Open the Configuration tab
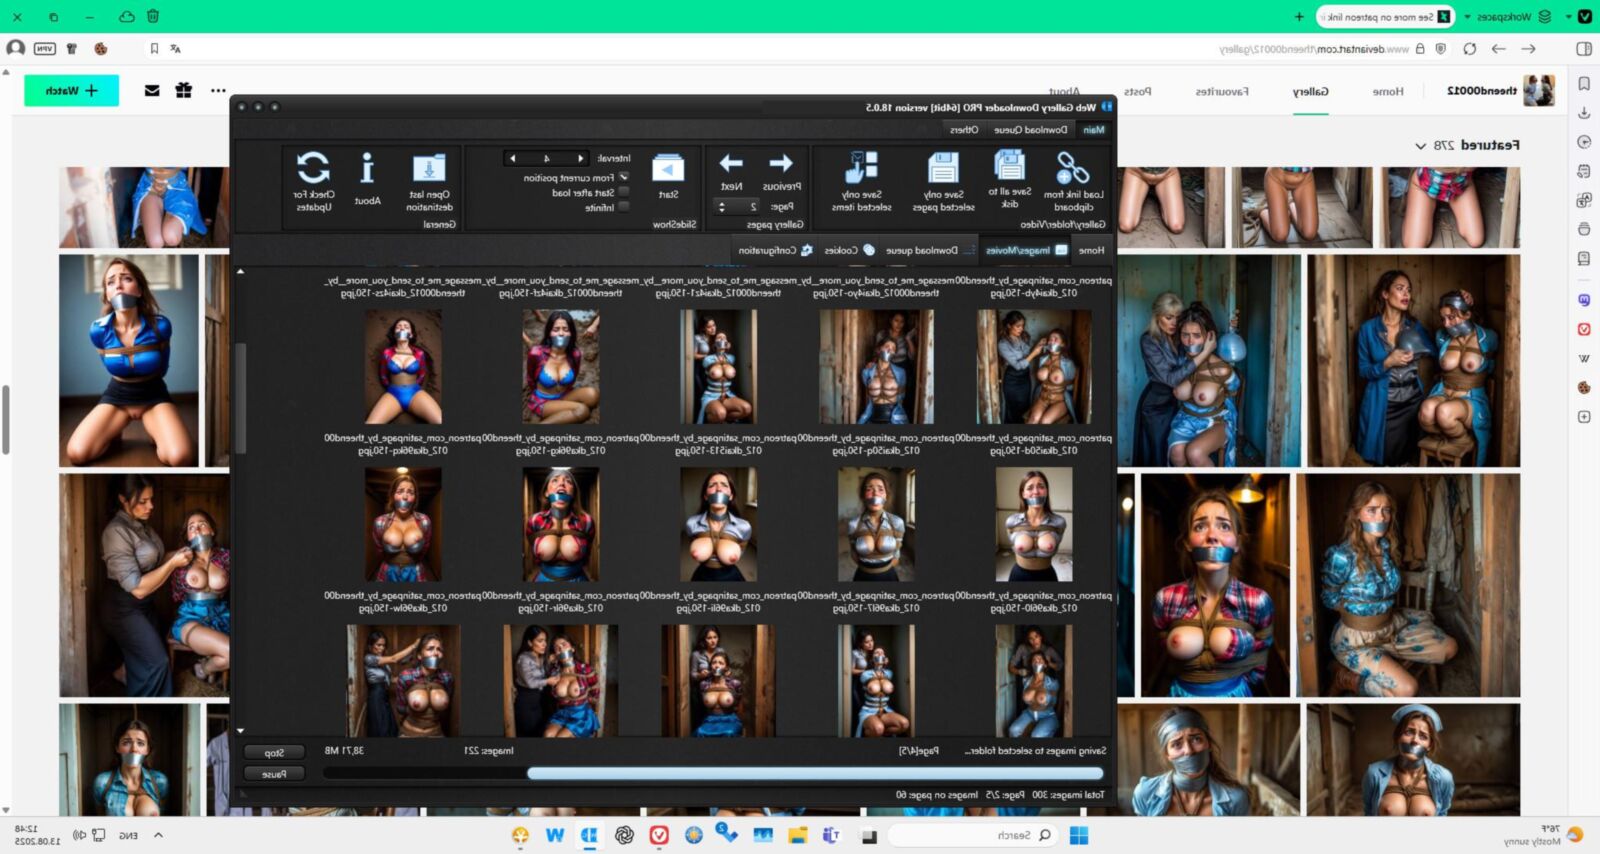The width and height of the screenshot is (1600, 854). click(776, 250)
